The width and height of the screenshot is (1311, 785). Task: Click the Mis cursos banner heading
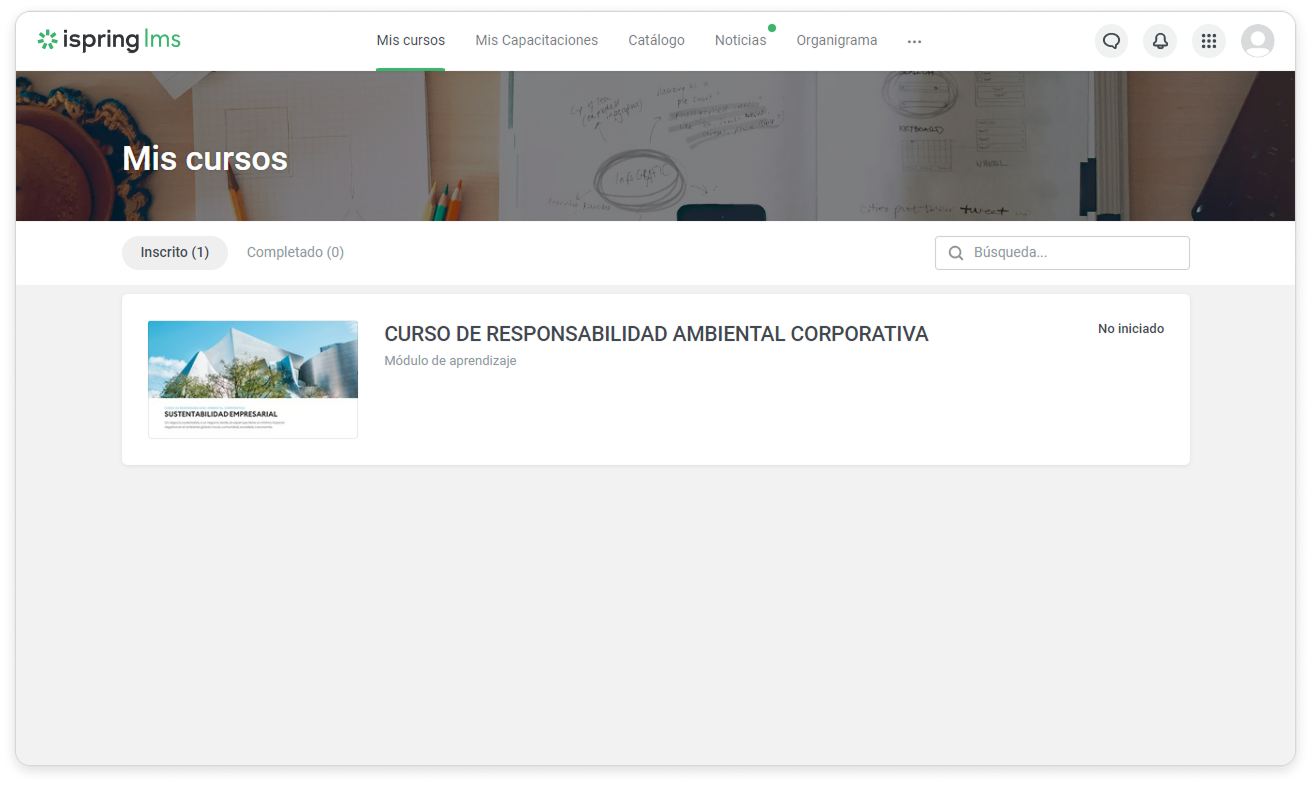(205, 159)
